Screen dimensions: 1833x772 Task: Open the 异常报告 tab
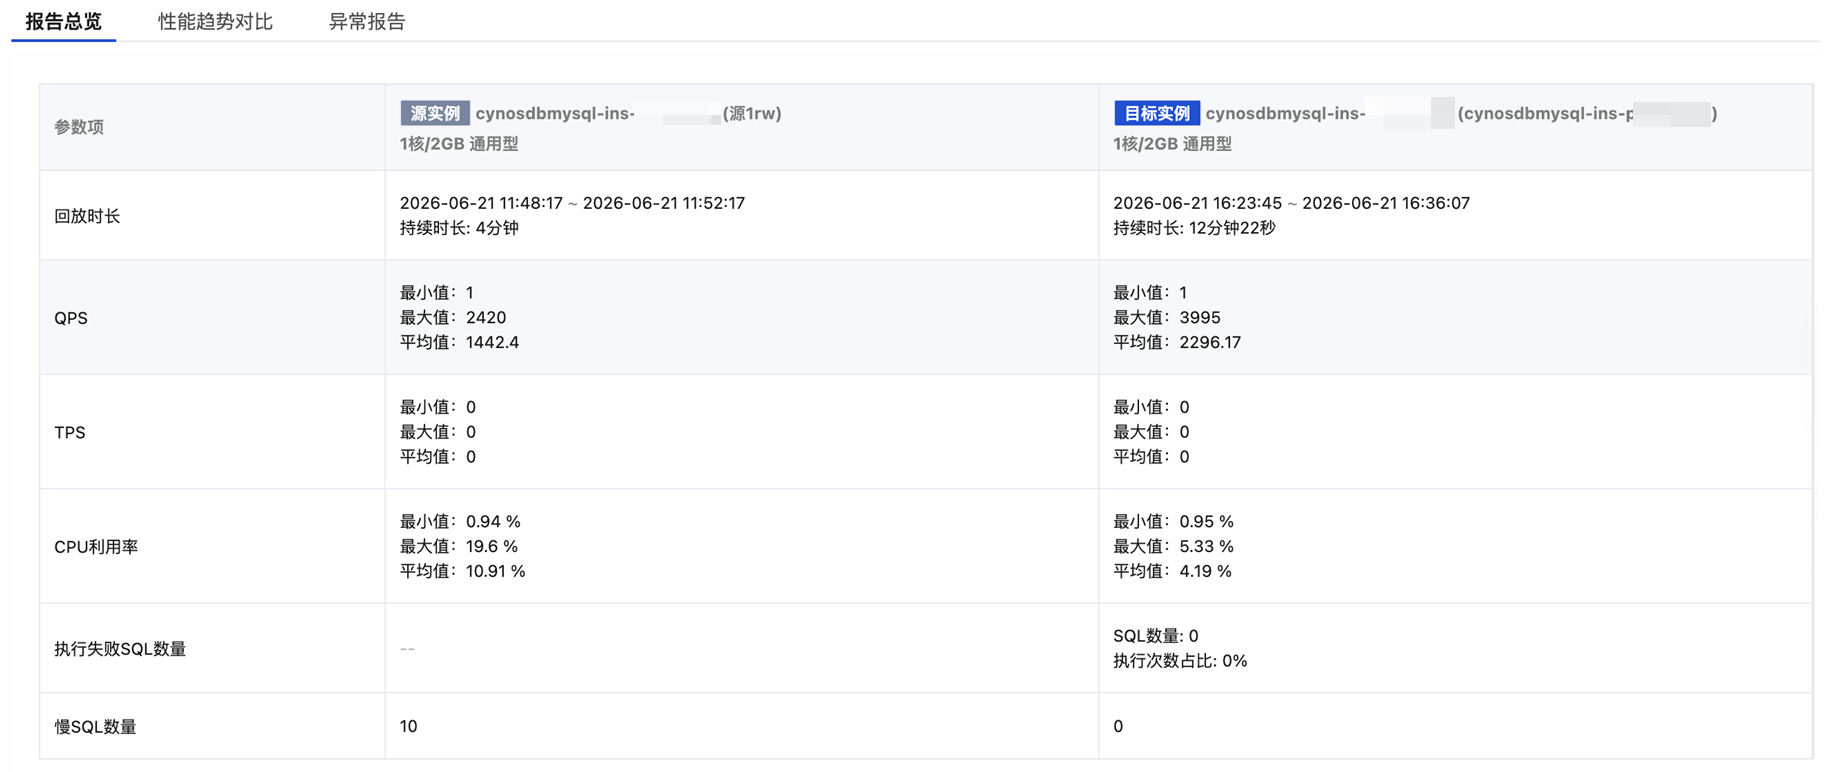click(367, 21)
